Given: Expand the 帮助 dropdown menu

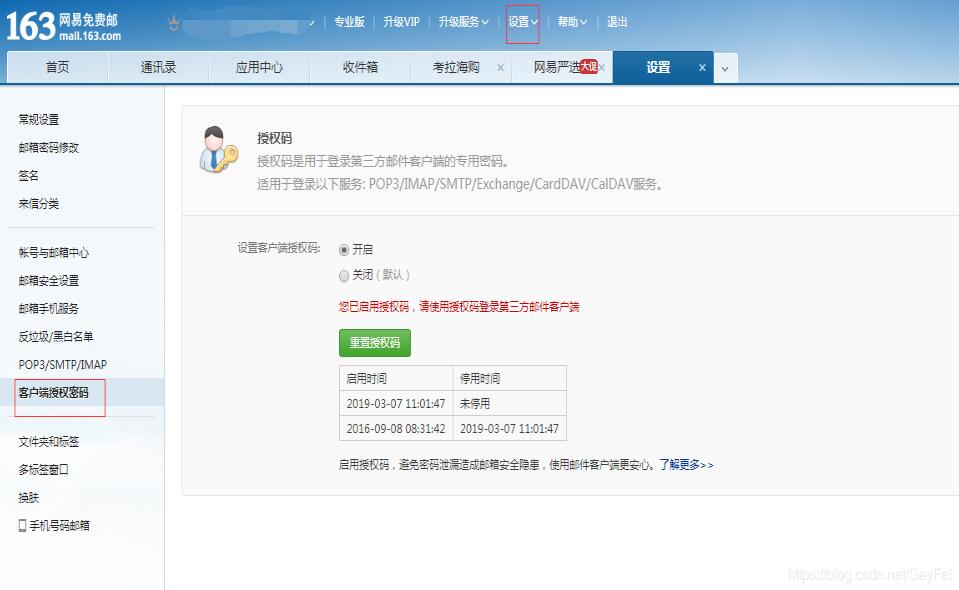Looking at the screenshot, I should (568, 20).
